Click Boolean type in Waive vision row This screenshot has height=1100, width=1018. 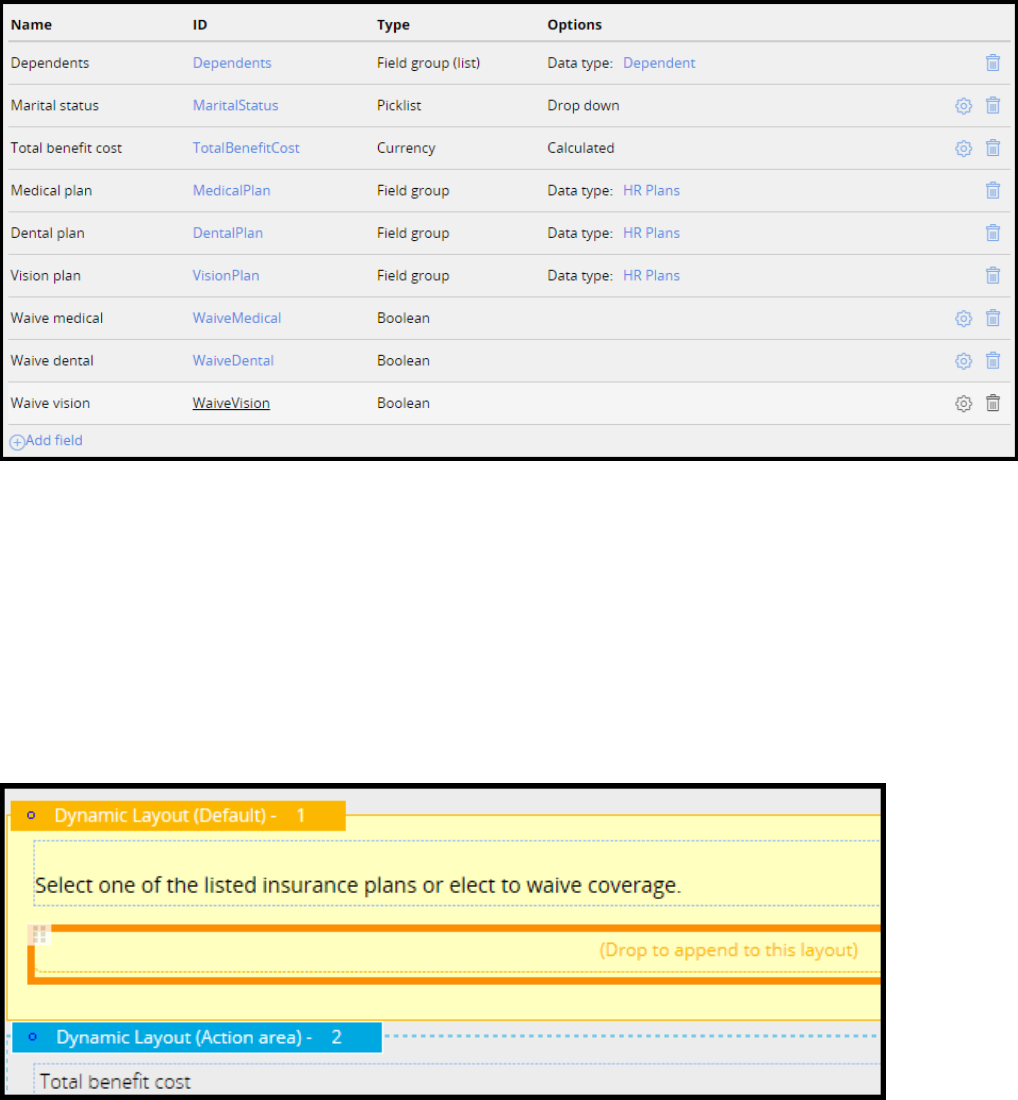[x=403, y=403]
